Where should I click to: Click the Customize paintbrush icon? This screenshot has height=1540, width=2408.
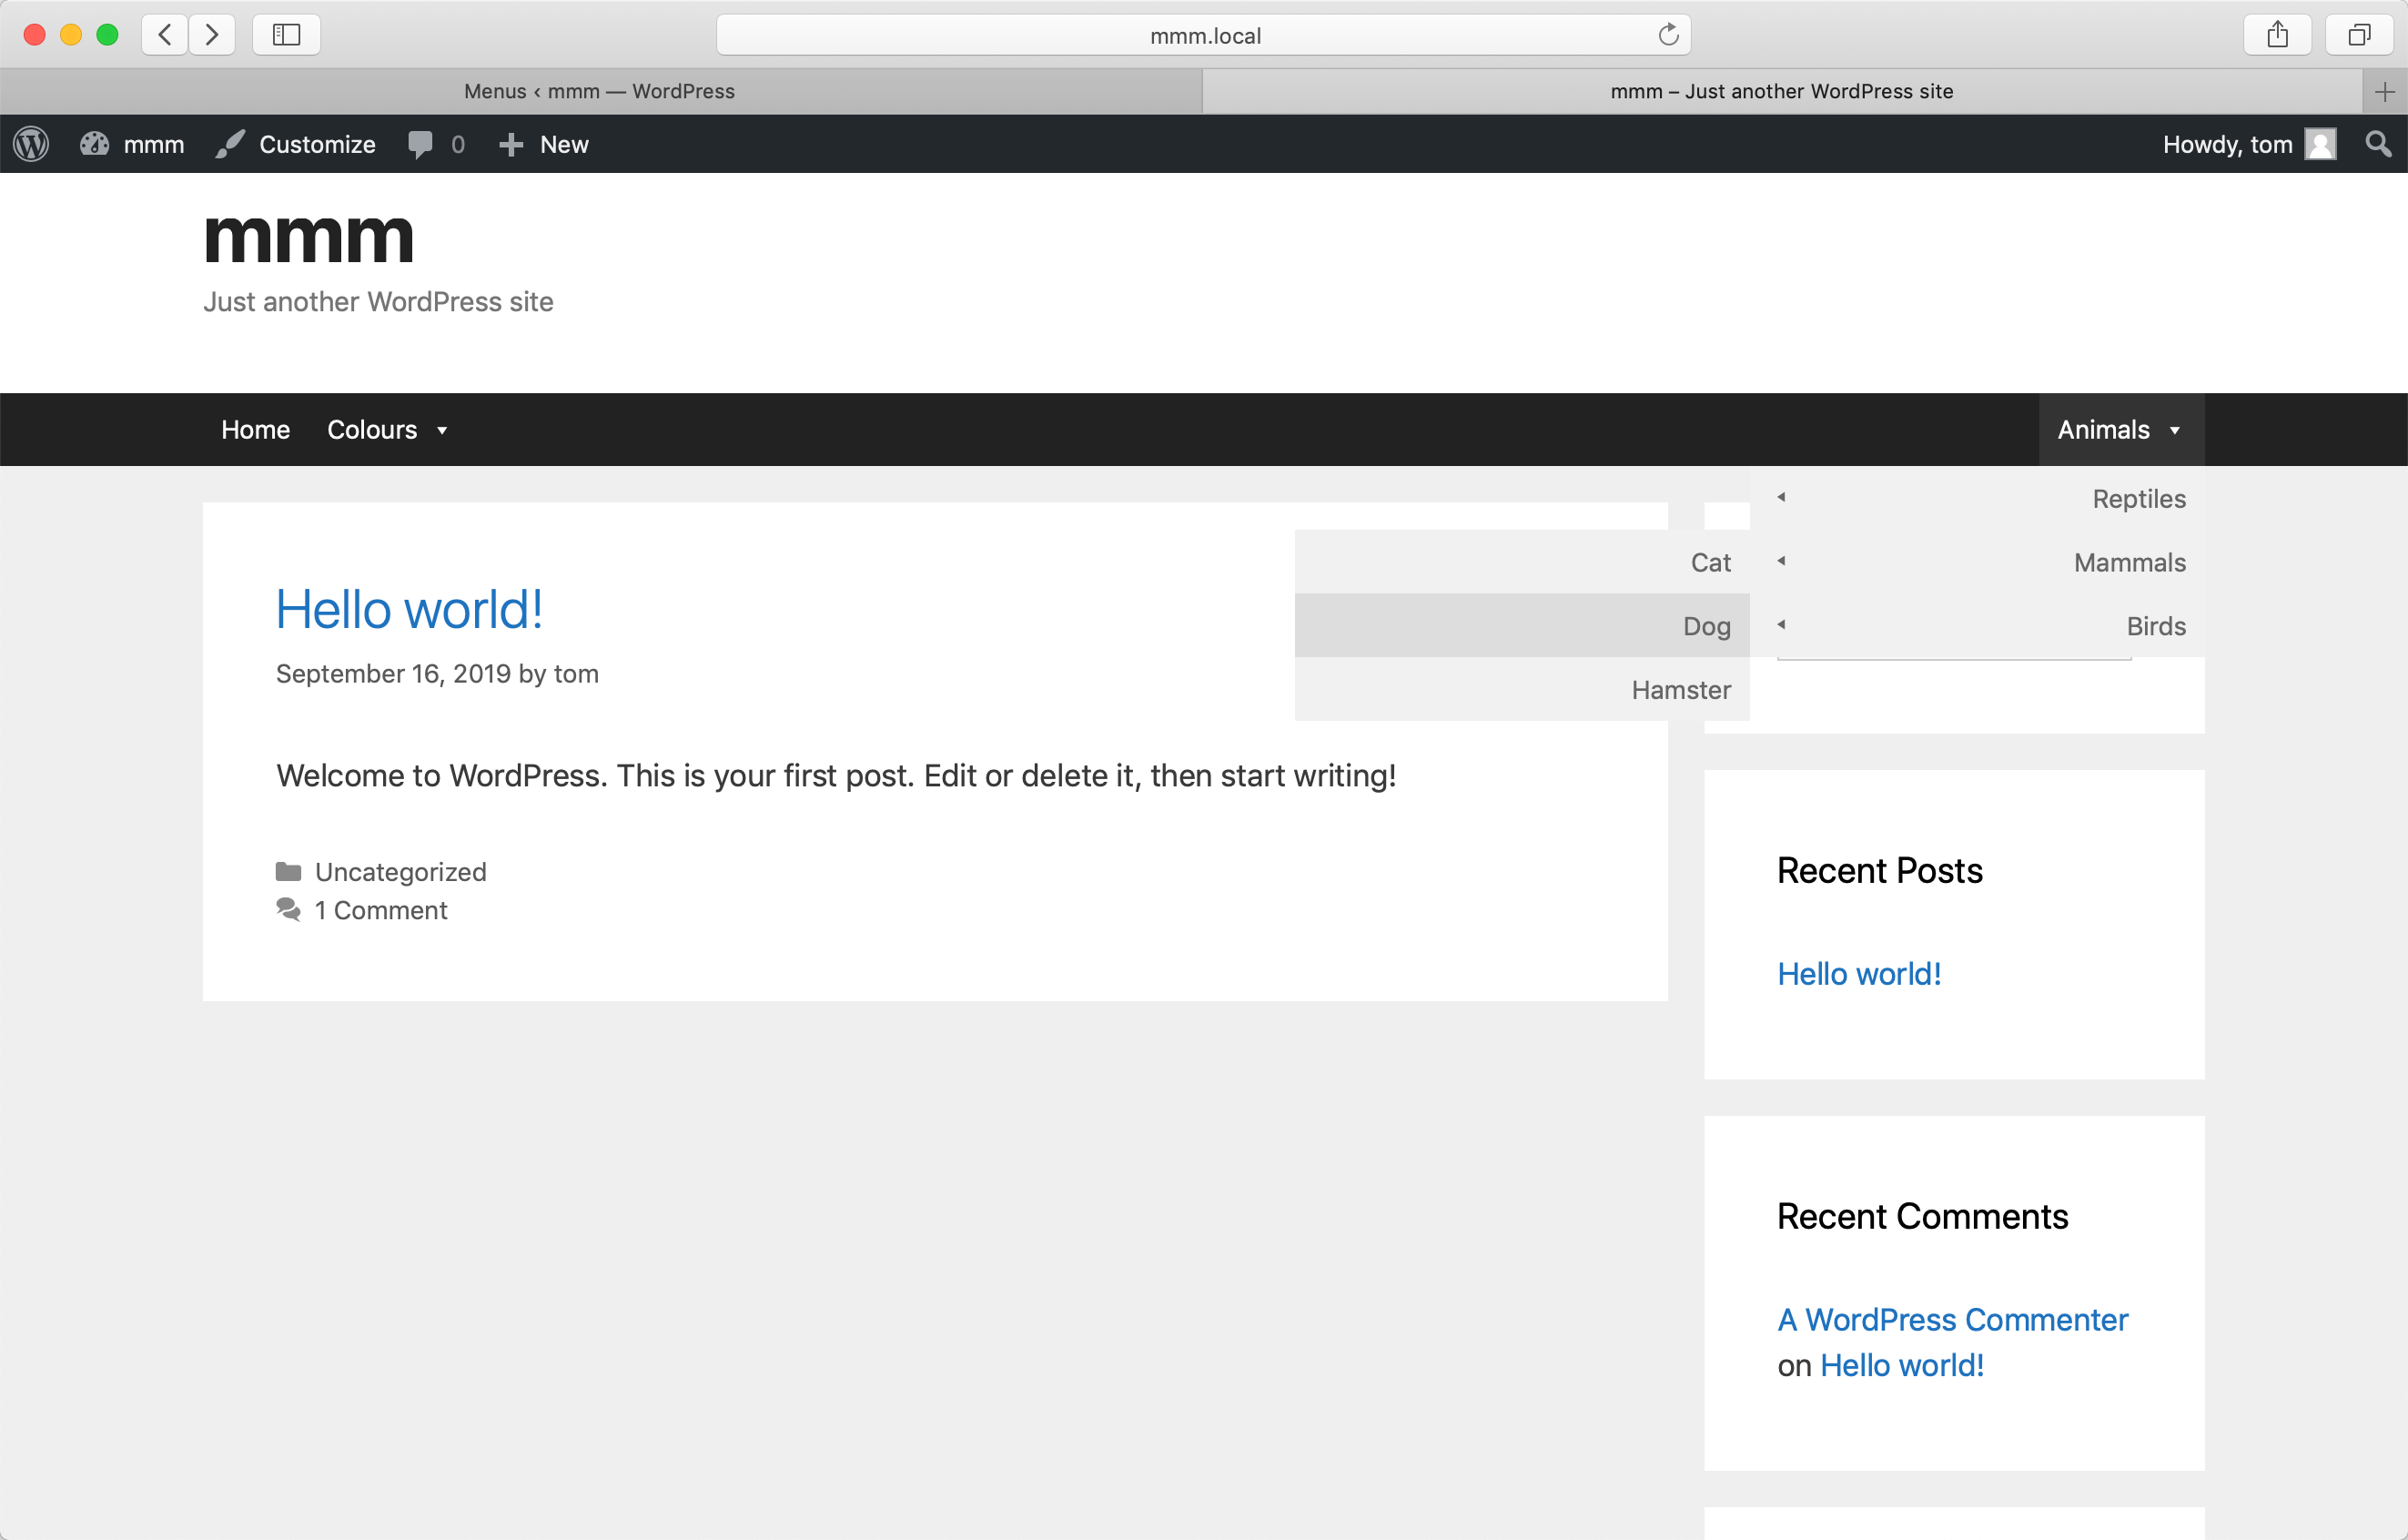[x=230, y=144]
